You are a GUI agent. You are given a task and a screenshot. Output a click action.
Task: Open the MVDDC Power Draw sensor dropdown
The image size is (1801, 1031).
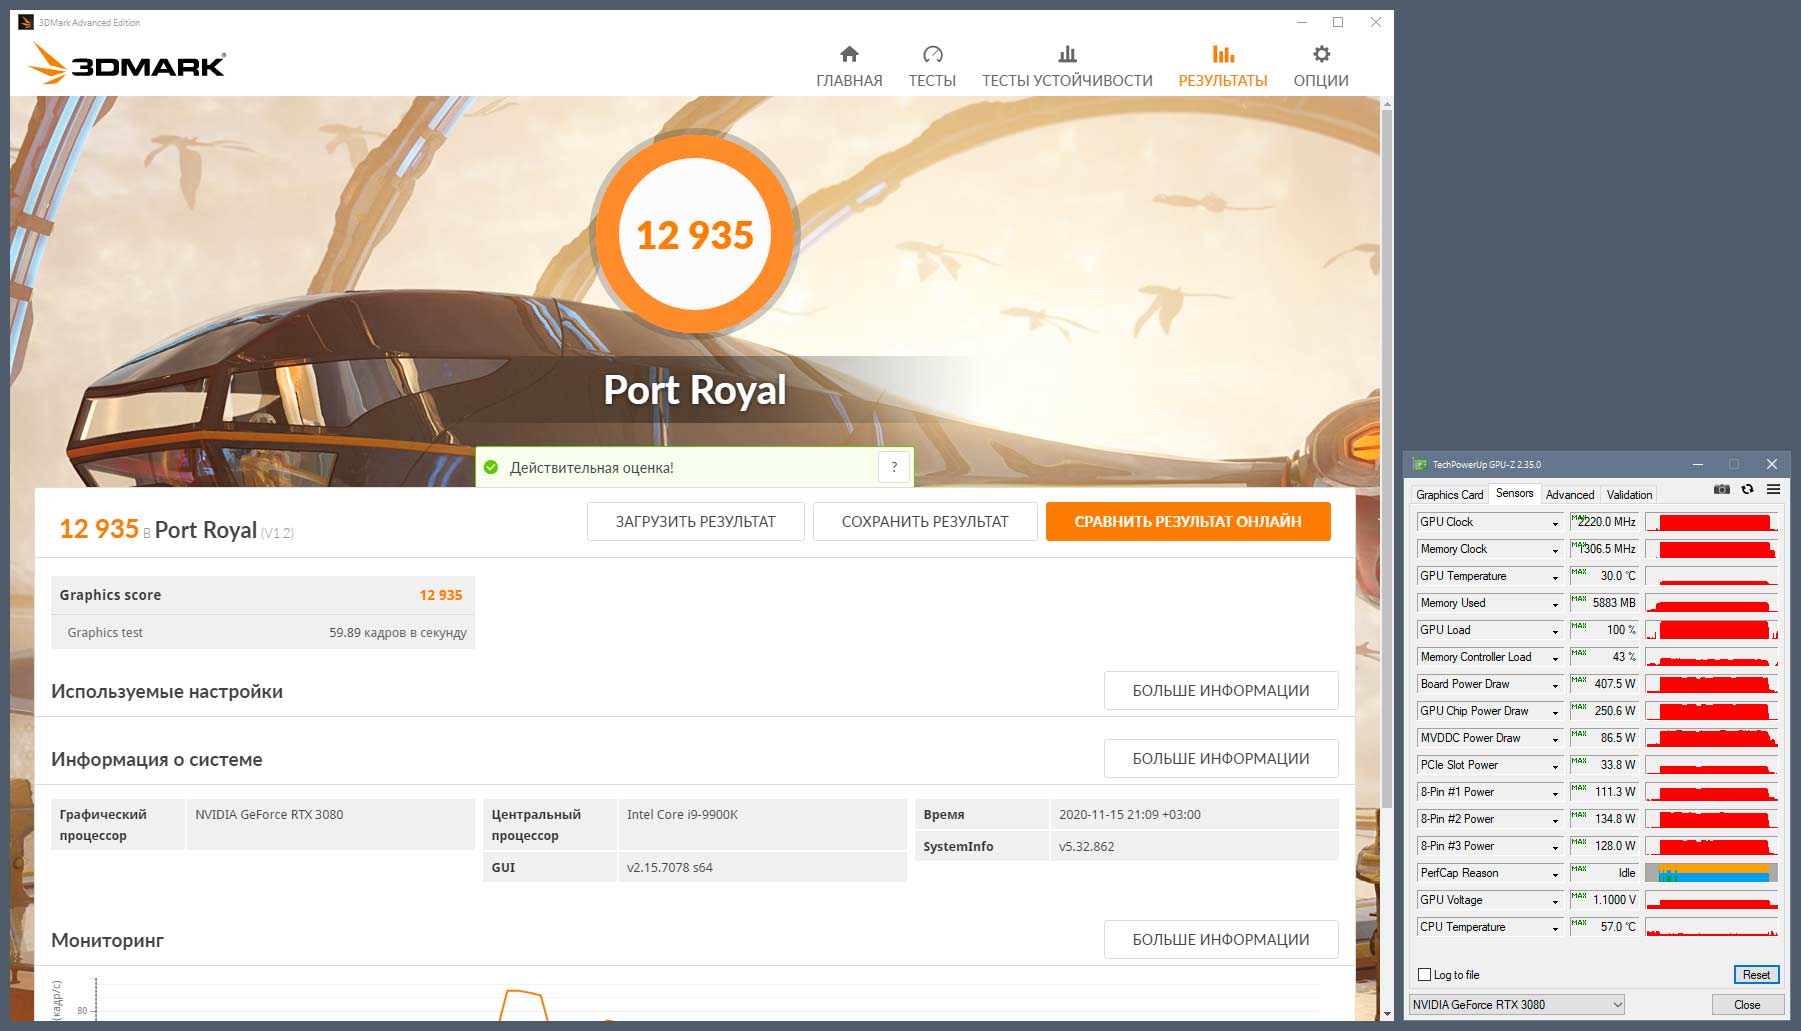[x=1555, y=739]
